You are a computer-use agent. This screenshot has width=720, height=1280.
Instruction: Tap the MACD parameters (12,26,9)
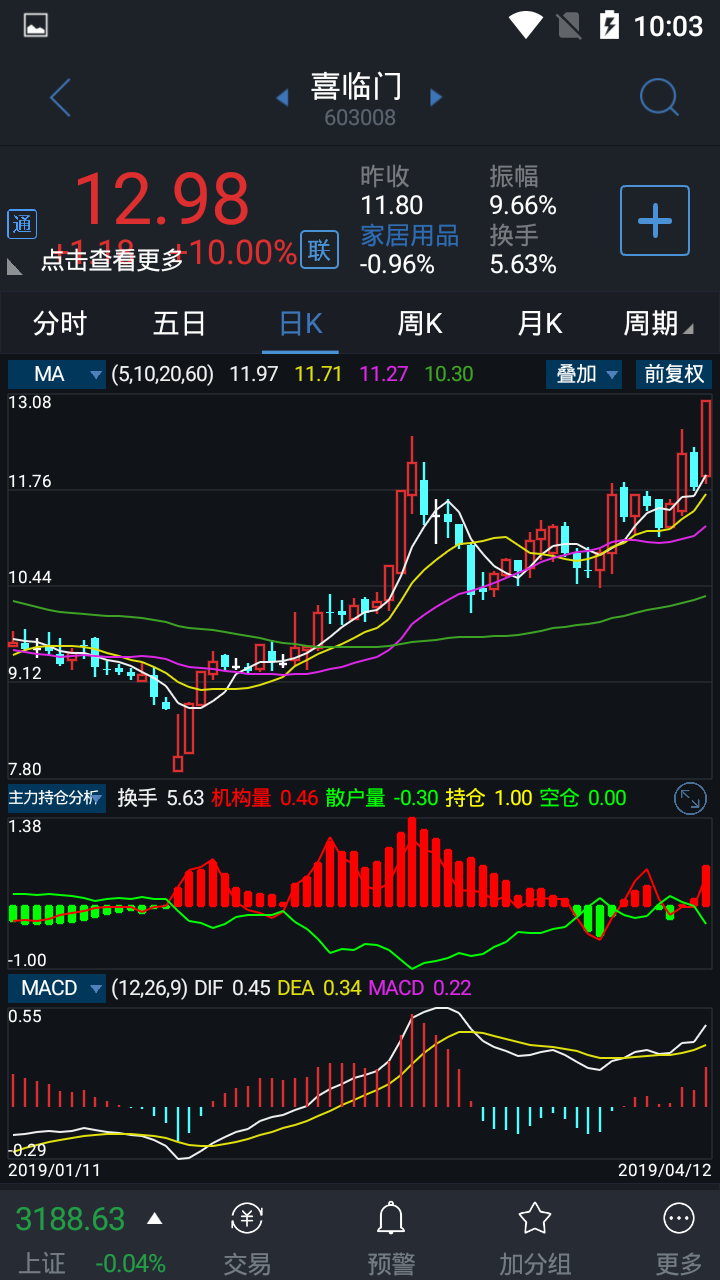[148, 988]
